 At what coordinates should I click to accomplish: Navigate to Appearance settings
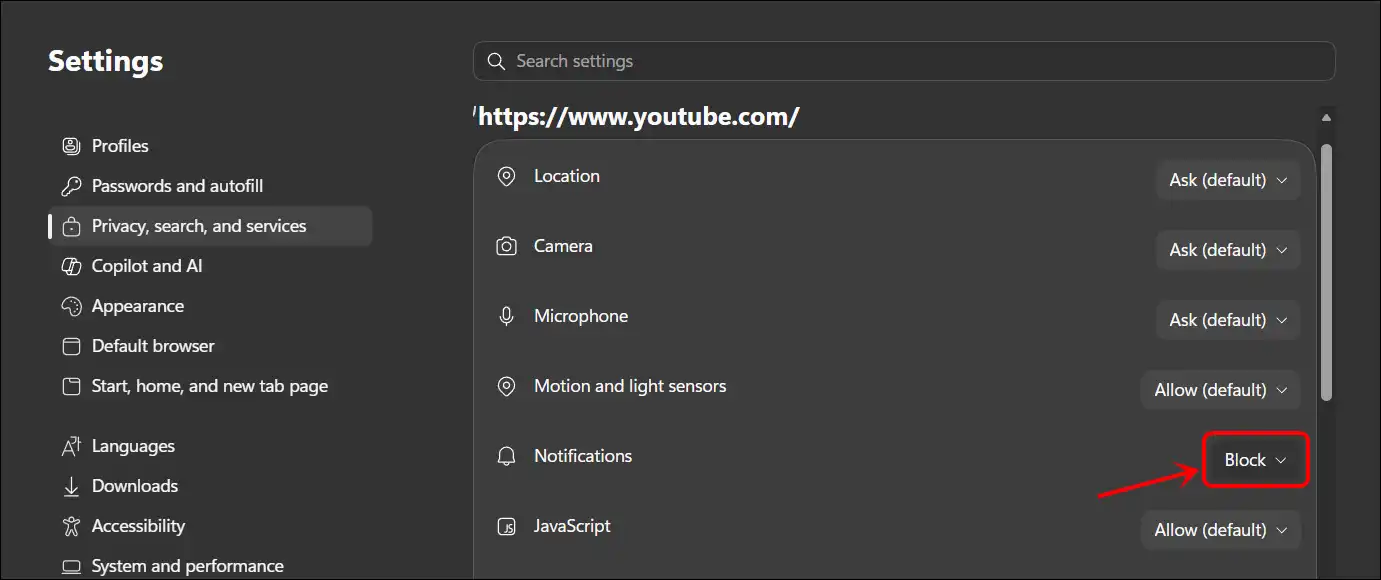(210, 306)
